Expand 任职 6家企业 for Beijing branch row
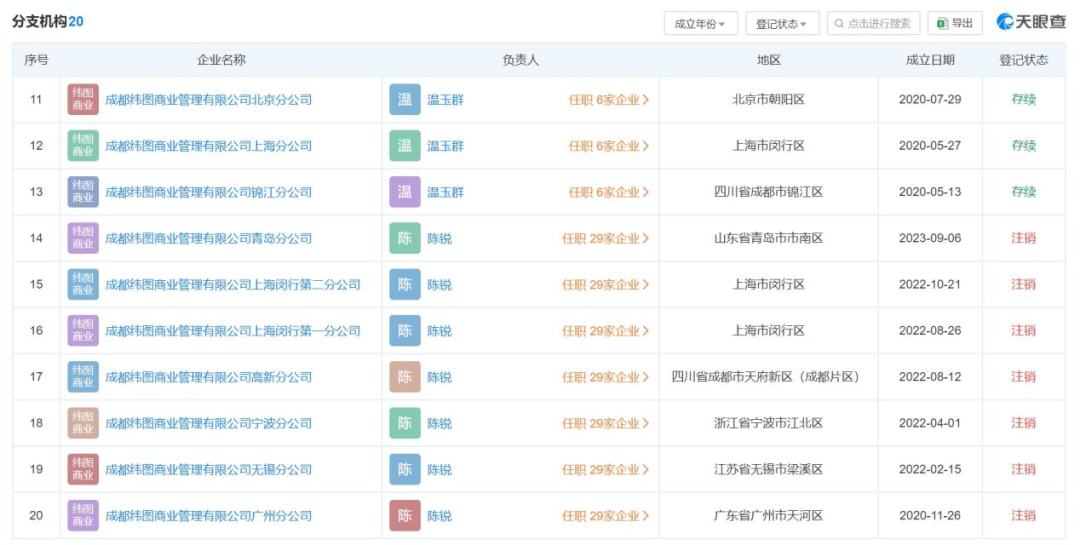1080x545 pixels. pyautogui.click(x=608, y=100)
